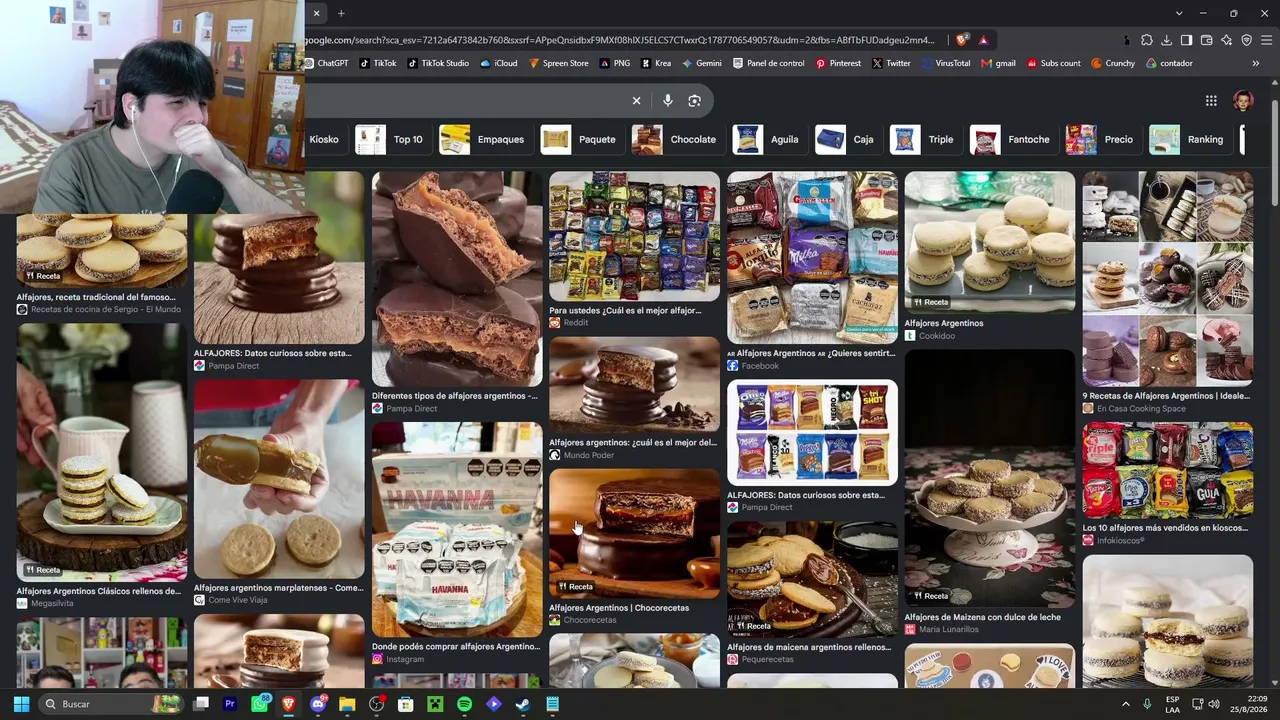Viewport: 1280px width, 720px height.
Task: Open a new browser tab
Action: (341, 13)
